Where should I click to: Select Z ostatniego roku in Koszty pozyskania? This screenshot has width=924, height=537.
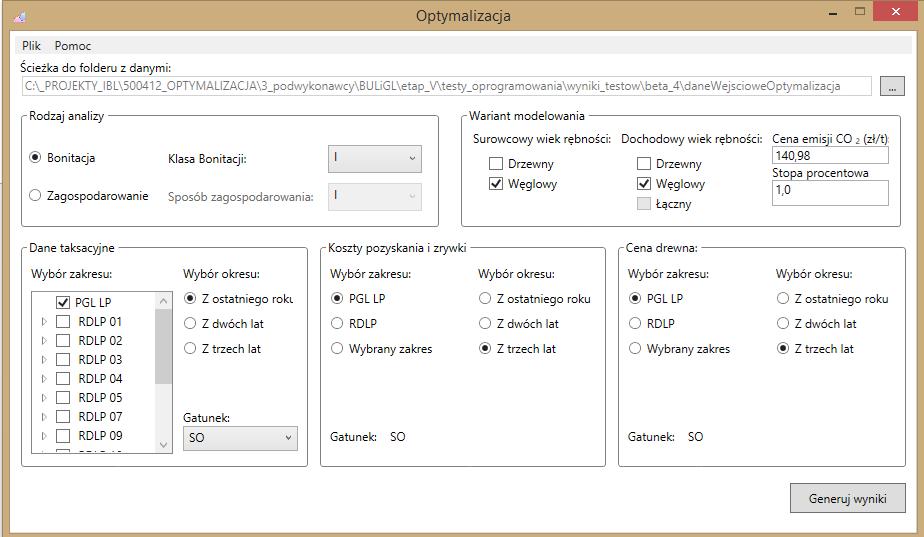[x=485, y=298]
